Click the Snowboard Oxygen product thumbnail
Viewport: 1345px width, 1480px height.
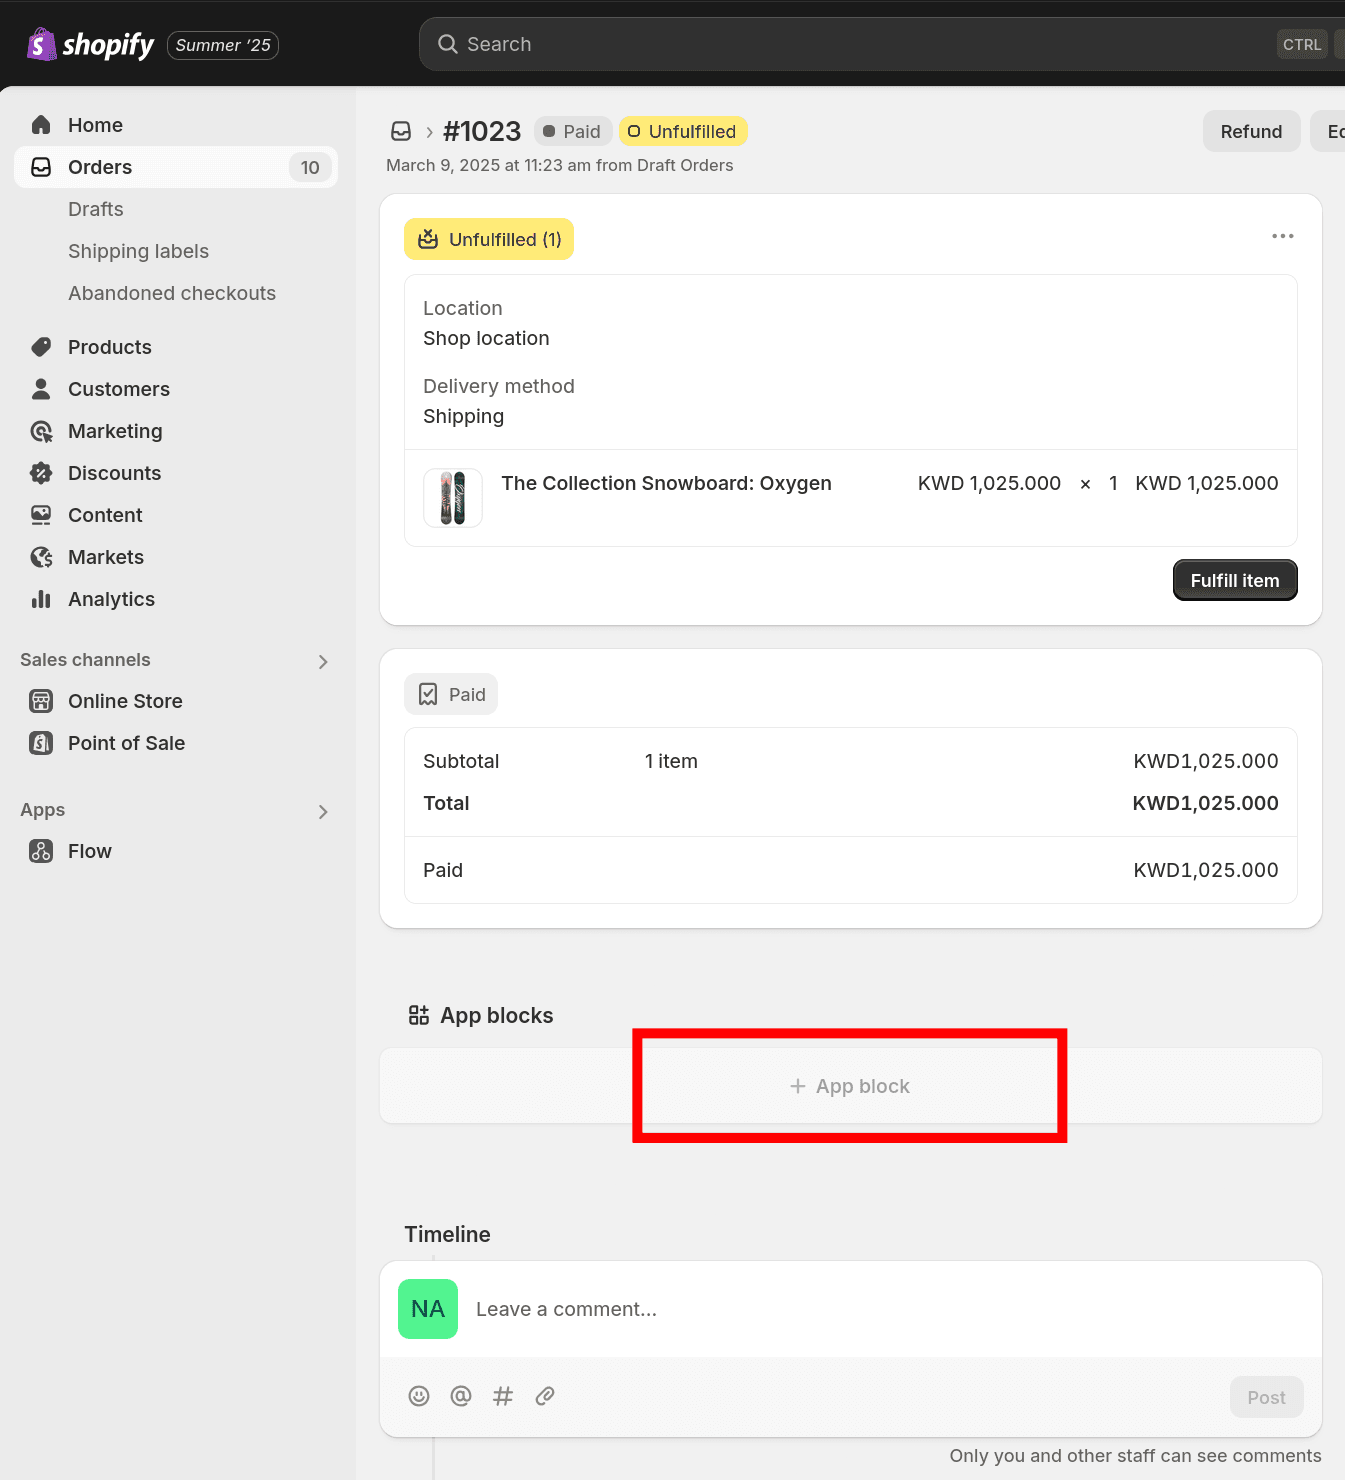click(453, 498)
